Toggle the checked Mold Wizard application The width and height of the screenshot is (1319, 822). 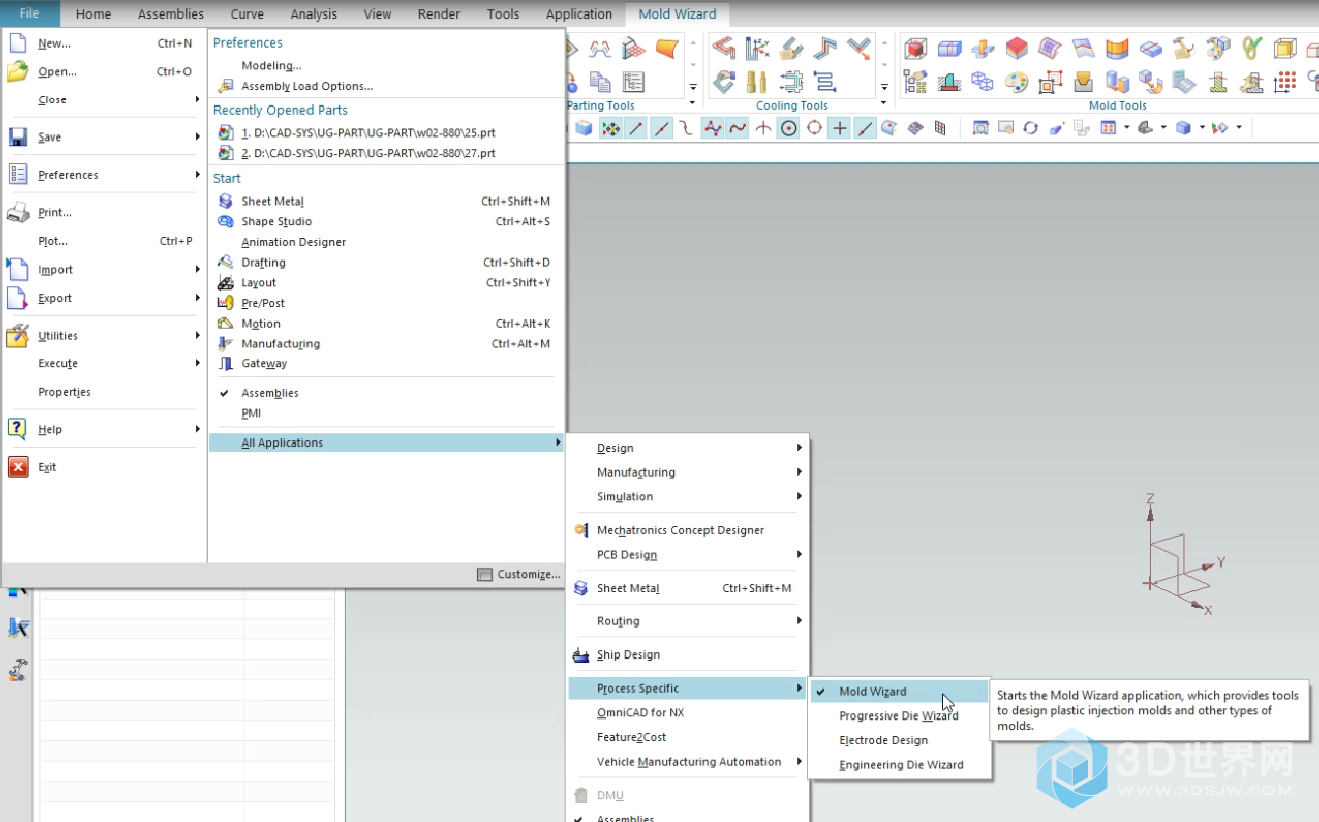point(899,692)
